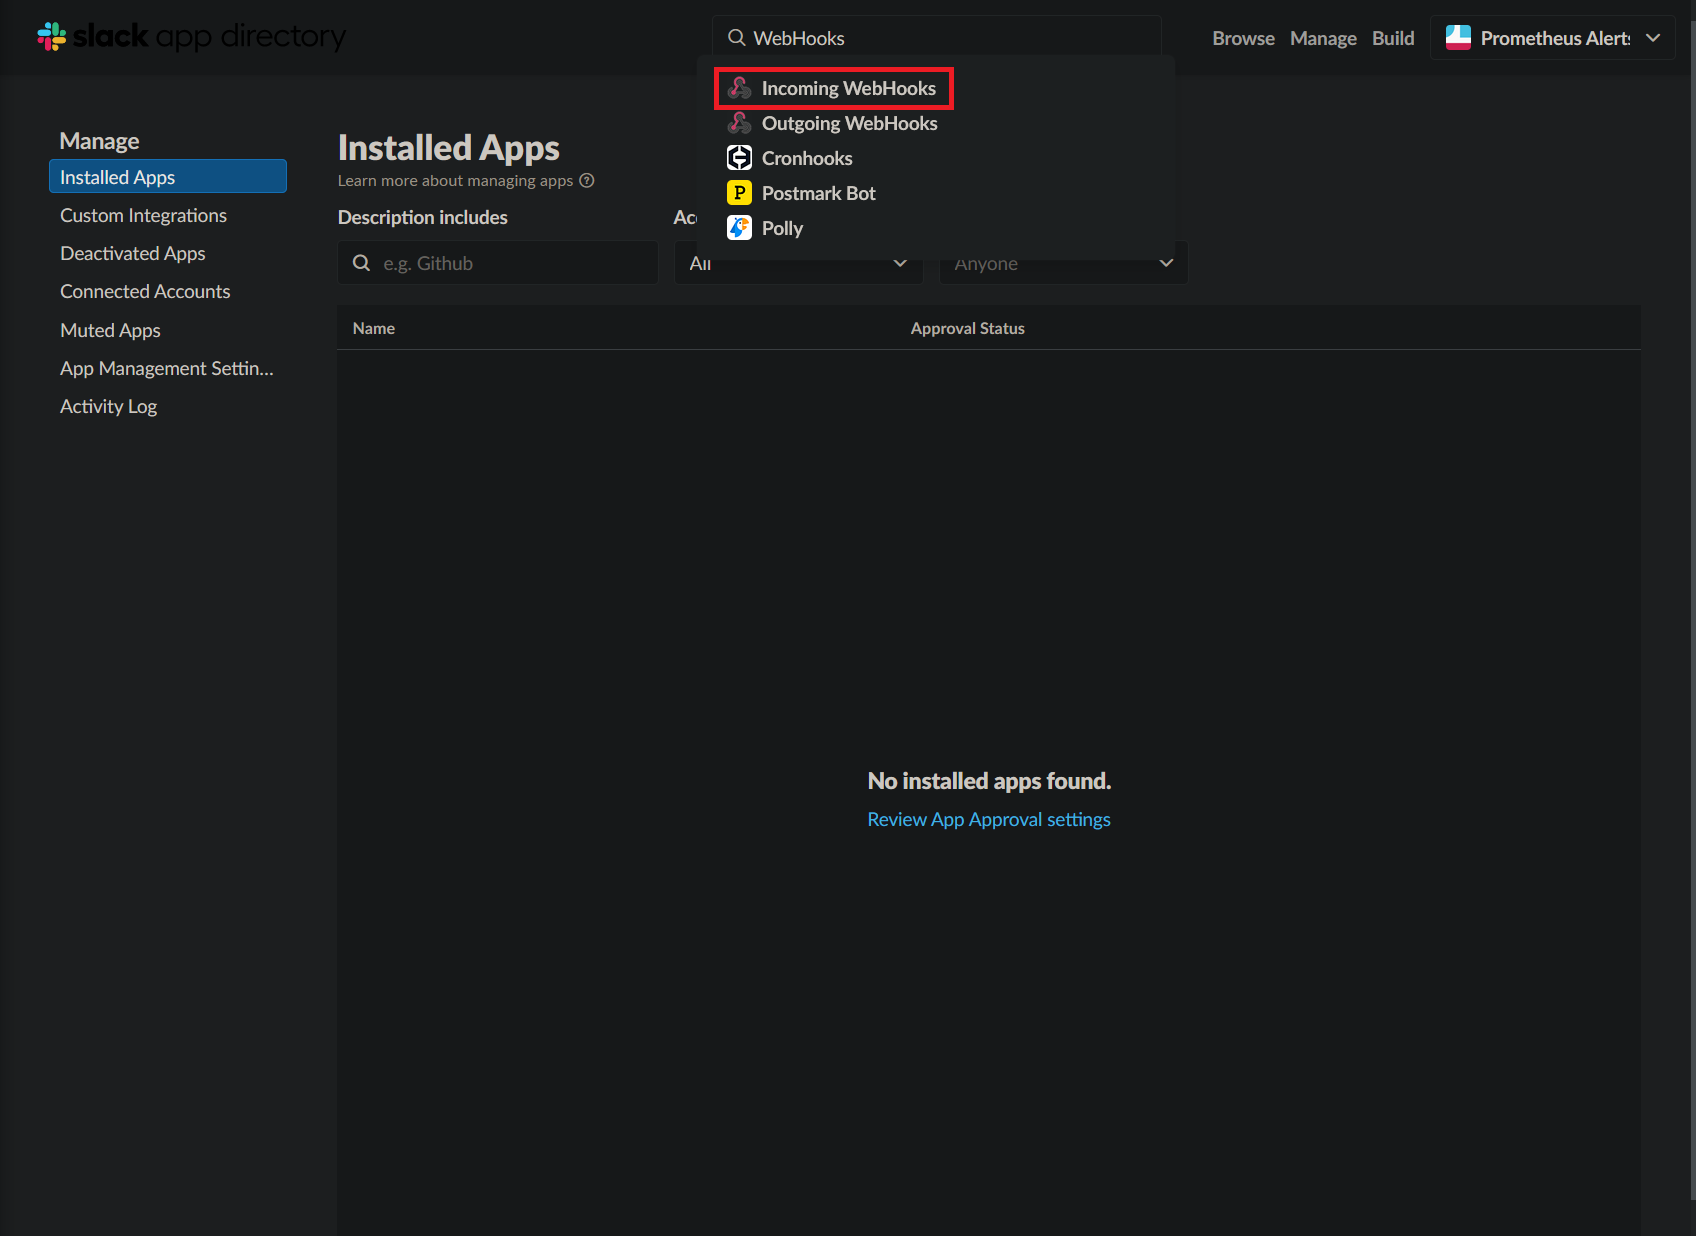Click the Postmark Bot yellow icon
This screenshot has height=1236, width=1696.
pyautogui.click(x=739, y=193)
